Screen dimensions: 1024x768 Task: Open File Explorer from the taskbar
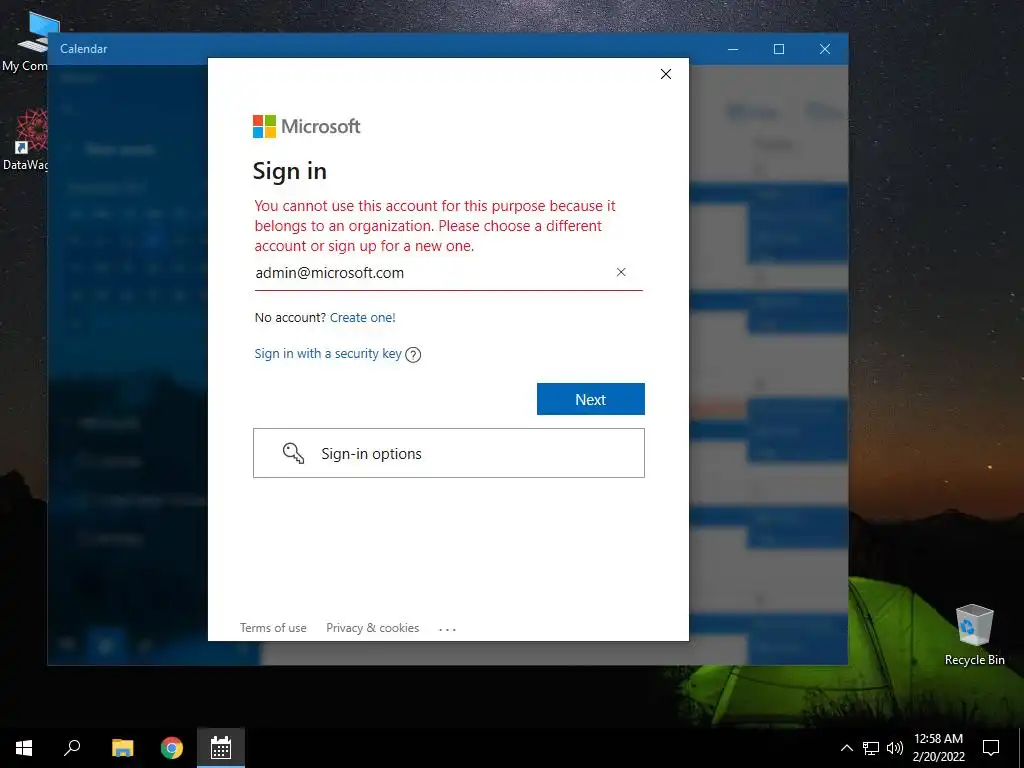(x=122, y=748)
